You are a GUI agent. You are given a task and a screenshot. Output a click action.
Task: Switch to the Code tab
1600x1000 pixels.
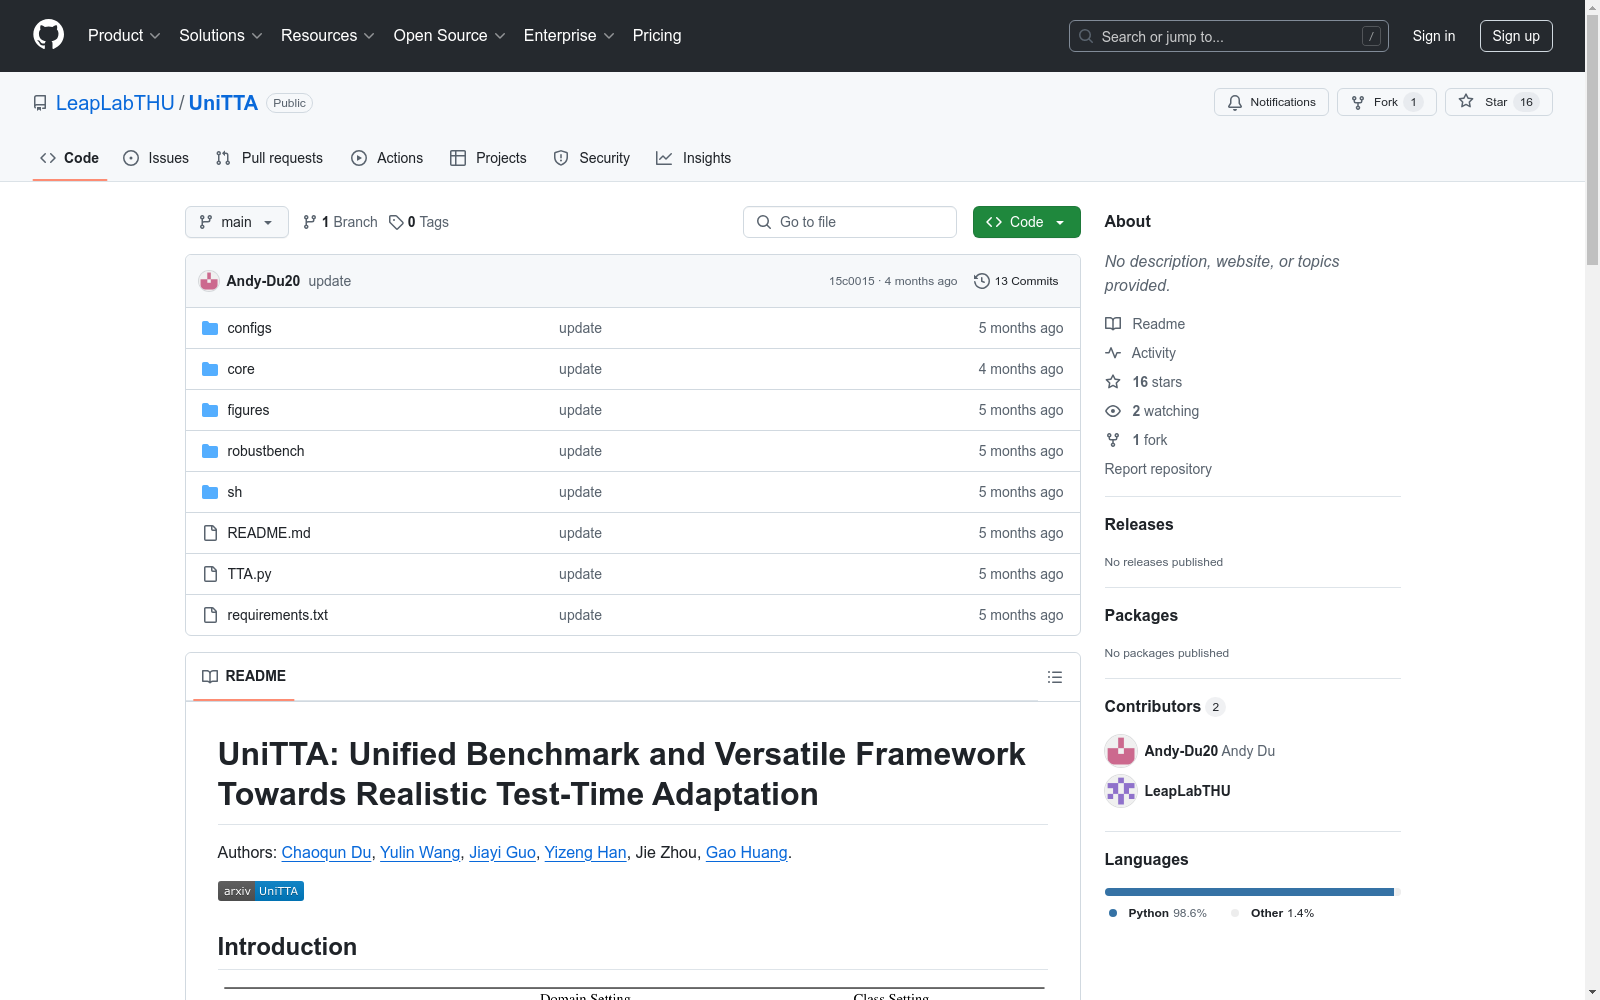[70, 158]
